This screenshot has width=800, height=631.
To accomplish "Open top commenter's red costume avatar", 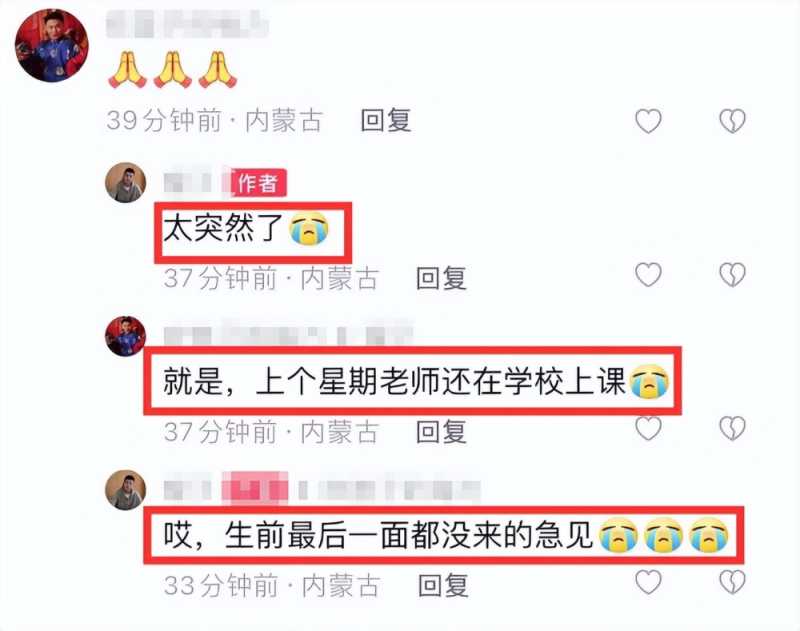I will (x=52, y=45).
